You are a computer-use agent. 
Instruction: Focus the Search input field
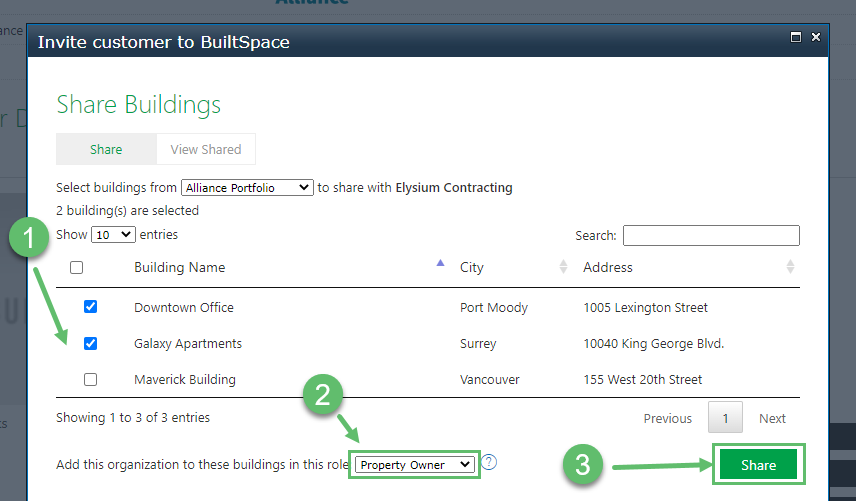[x=711, y=235]
